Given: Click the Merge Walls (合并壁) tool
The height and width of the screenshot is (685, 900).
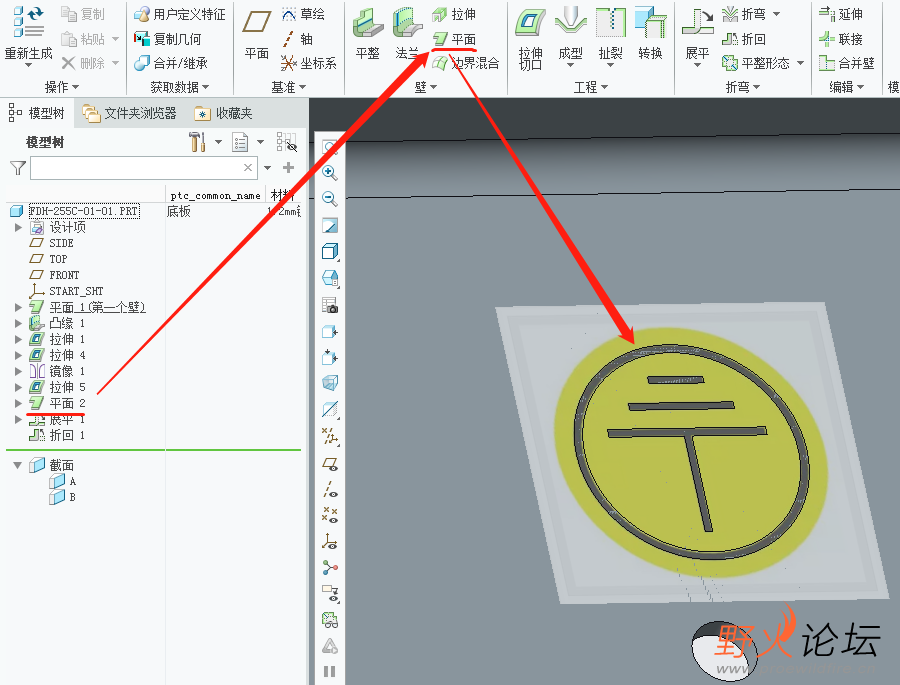Looking at the screenshot, I should pos(847,63).
